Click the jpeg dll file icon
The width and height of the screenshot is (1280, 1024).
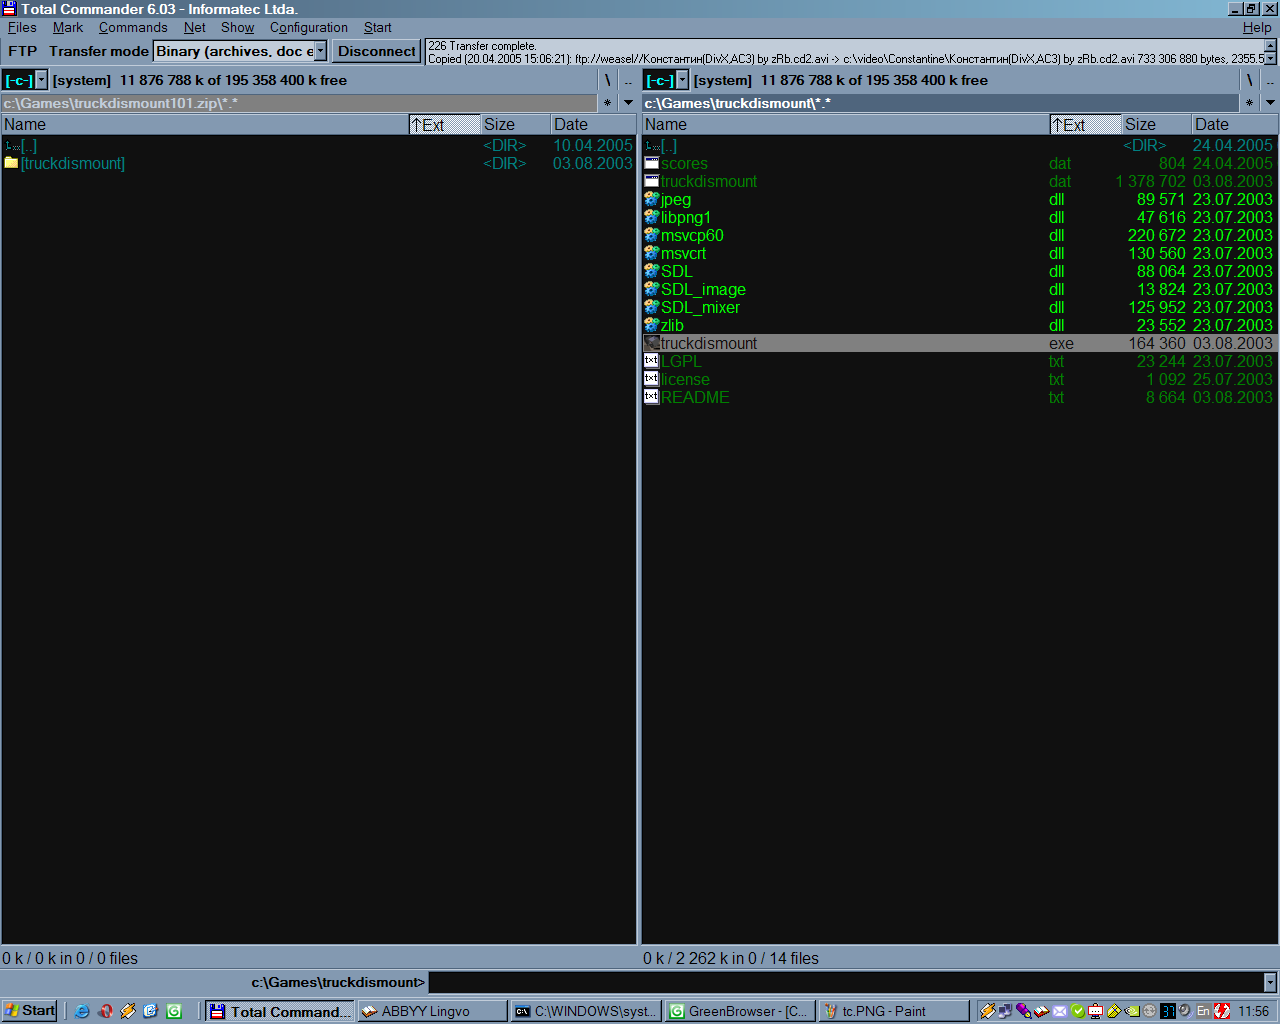[651, 199]
